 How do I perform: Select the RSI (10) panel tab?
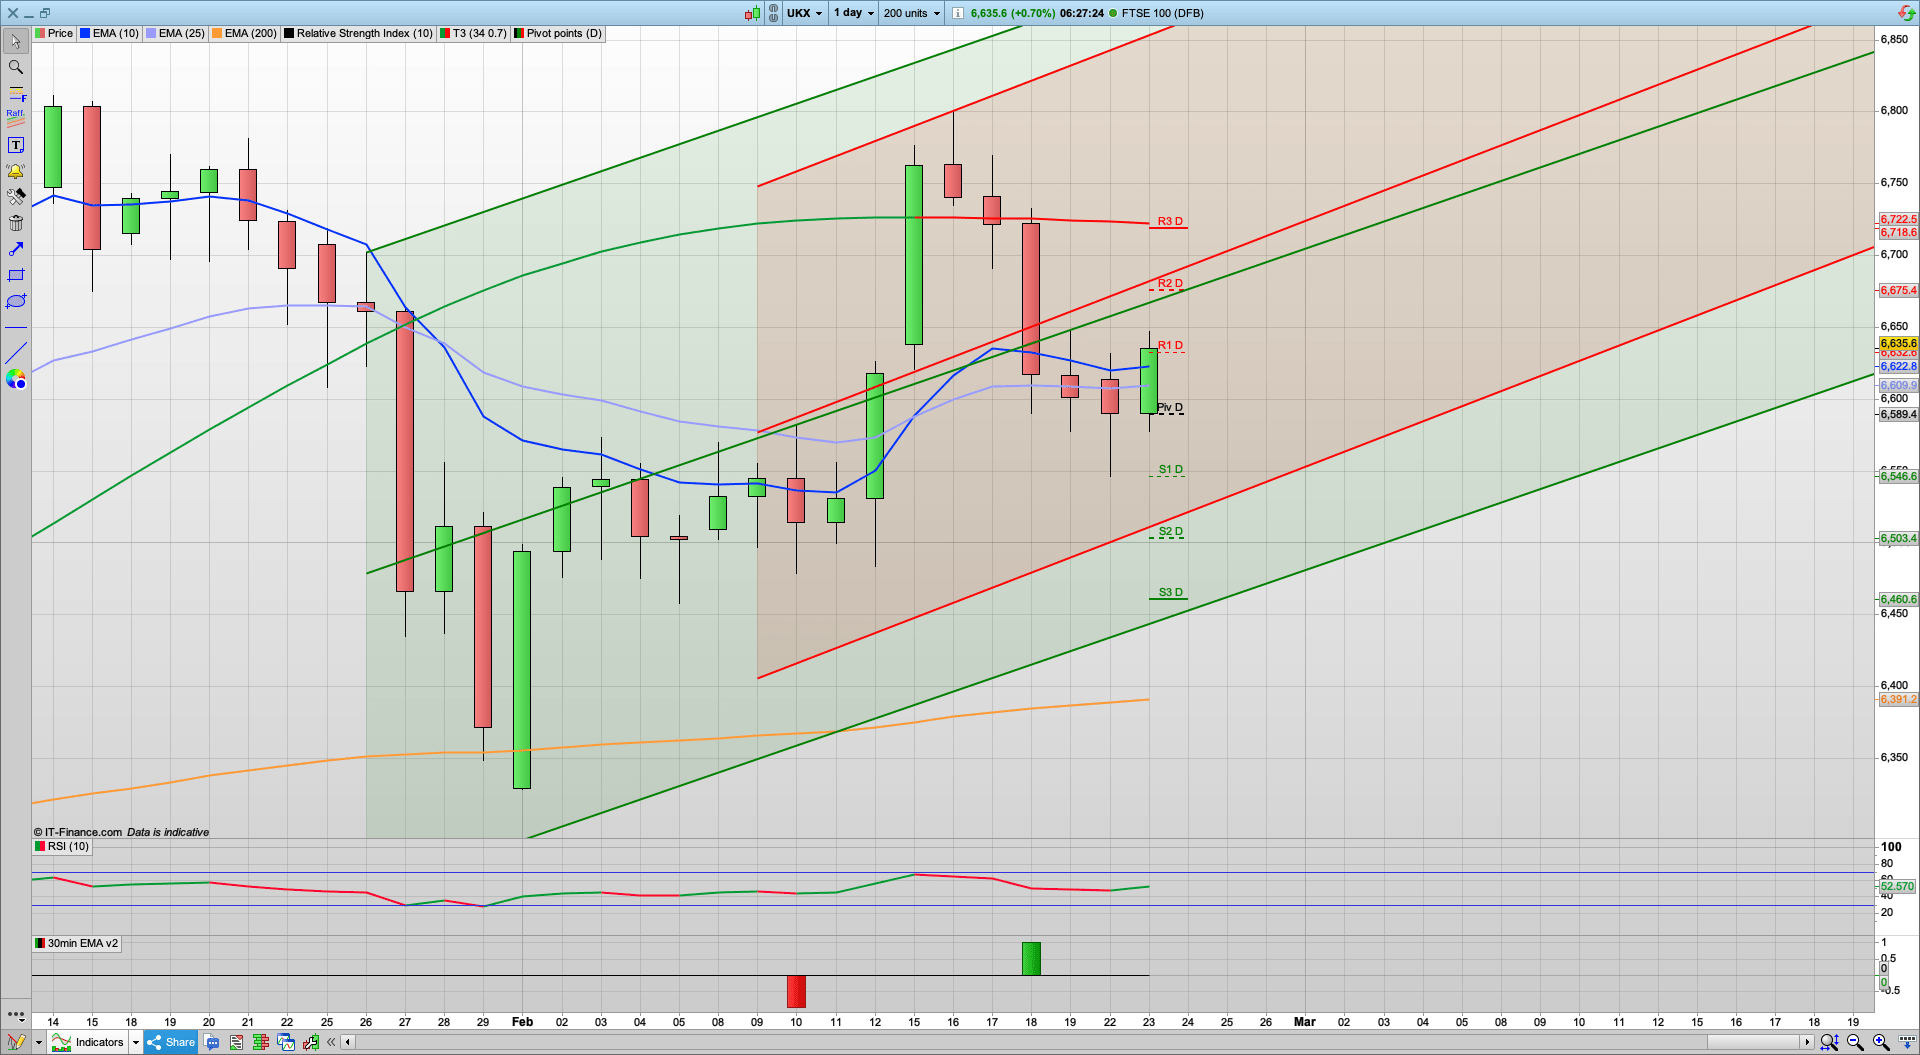(62, 846)
